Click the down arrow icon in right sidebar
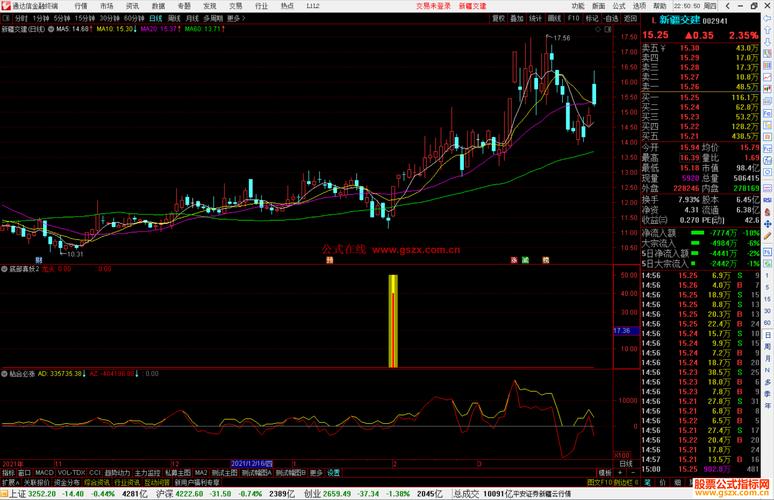This screenshot has height=500, width=774. pyautogui.click(x=767, y=41)
